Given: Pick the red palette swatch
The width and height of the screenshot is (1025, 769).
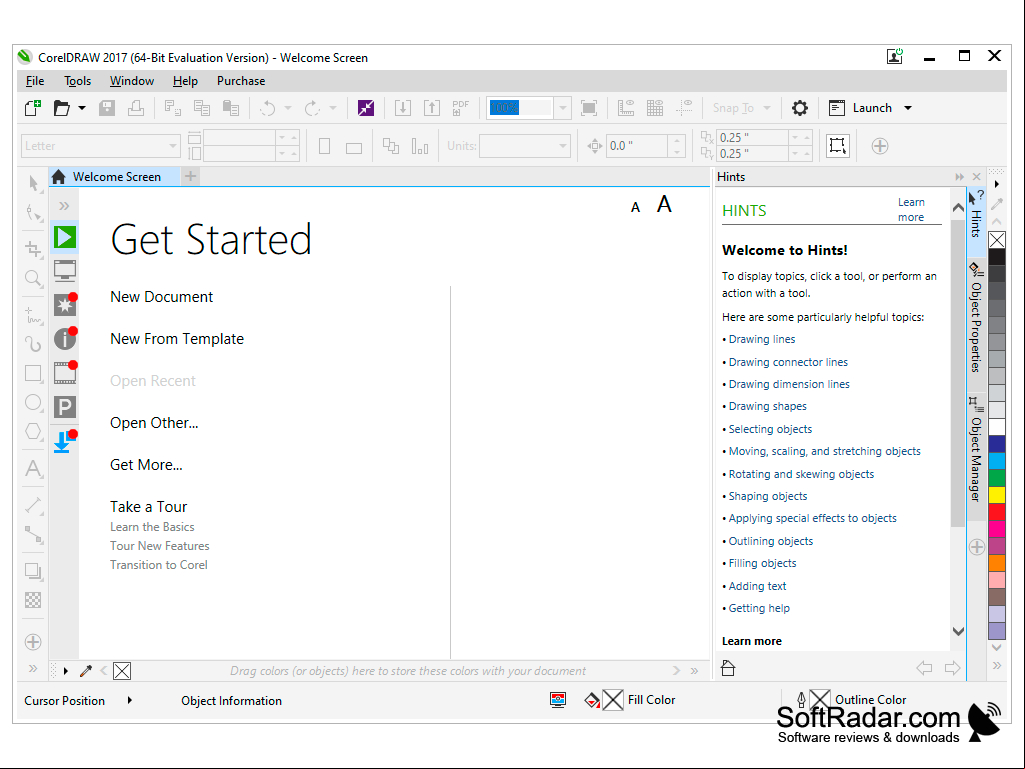Looking at the screenshot, I should point(997,511).
